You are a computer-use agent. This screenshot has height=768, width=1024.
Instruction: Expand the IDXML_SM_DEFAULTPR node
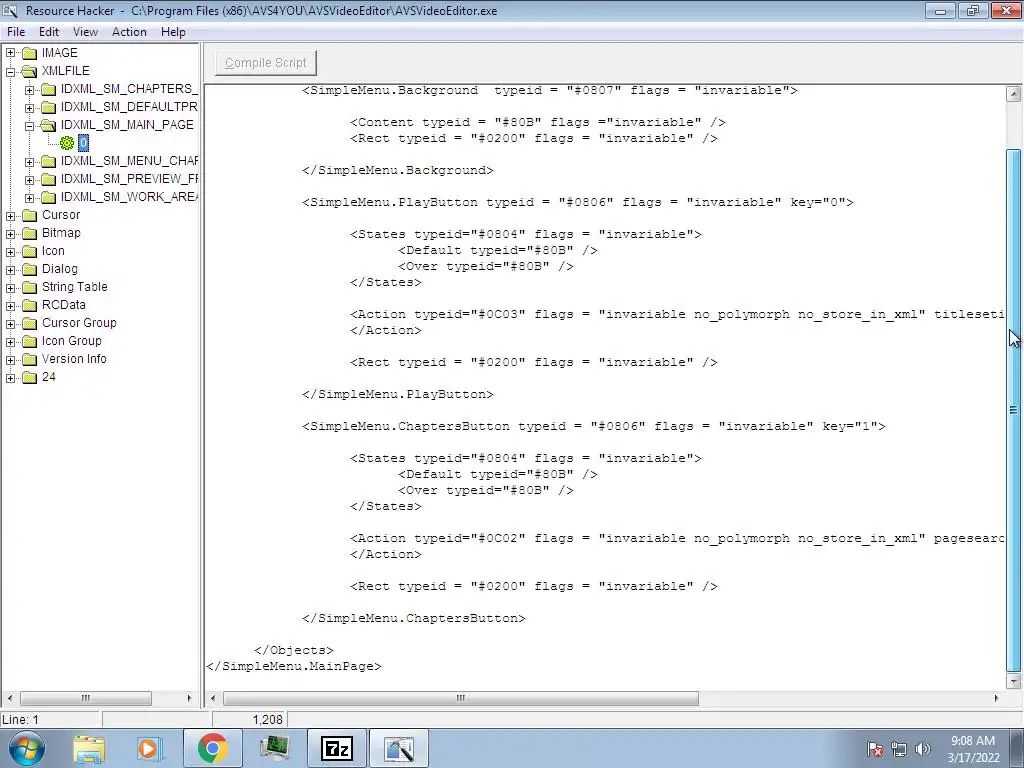29,107
